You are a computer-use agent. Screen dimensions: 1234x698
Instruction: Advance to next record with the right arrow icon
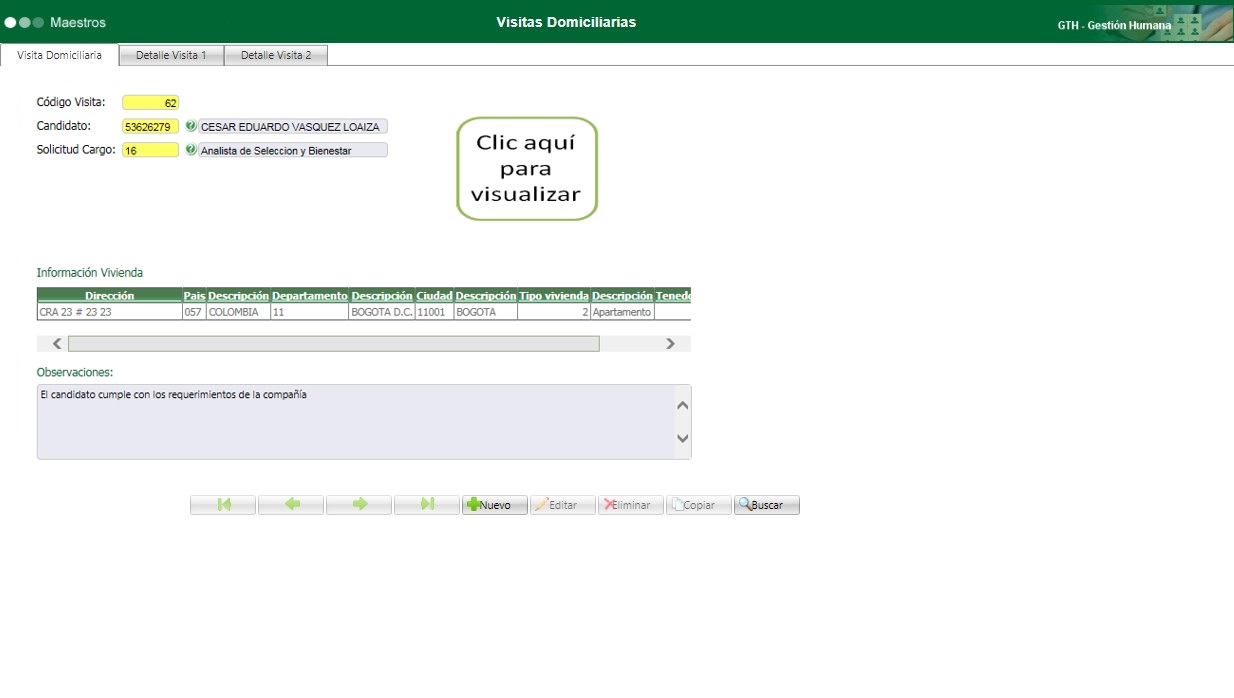click(358, 504)
